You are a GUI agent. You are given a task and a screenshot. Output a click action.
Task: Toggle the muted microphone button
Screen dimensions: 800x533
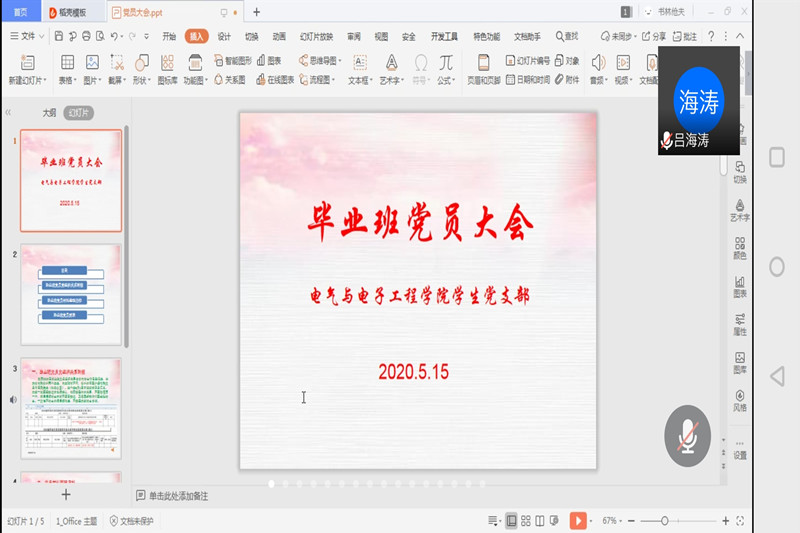[687, 435]
